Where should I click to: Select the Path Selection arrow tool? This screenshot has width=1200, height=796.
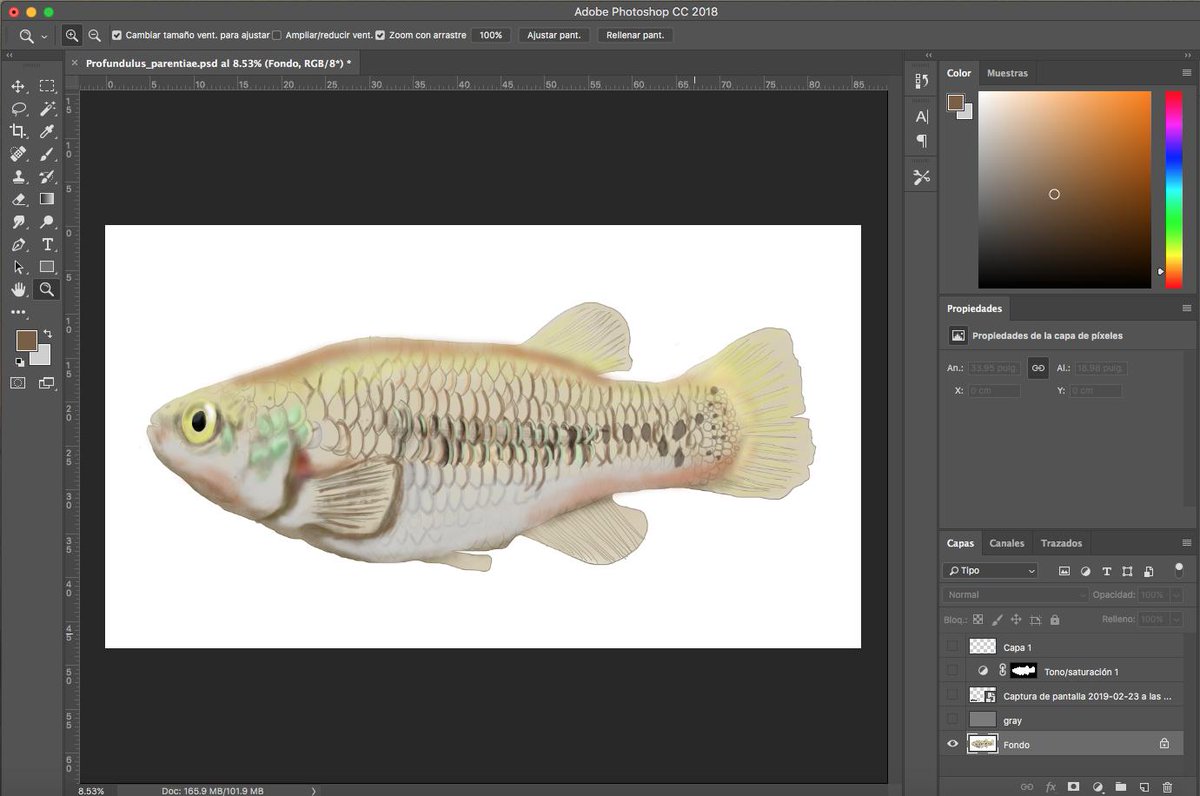tap(18, 267)
